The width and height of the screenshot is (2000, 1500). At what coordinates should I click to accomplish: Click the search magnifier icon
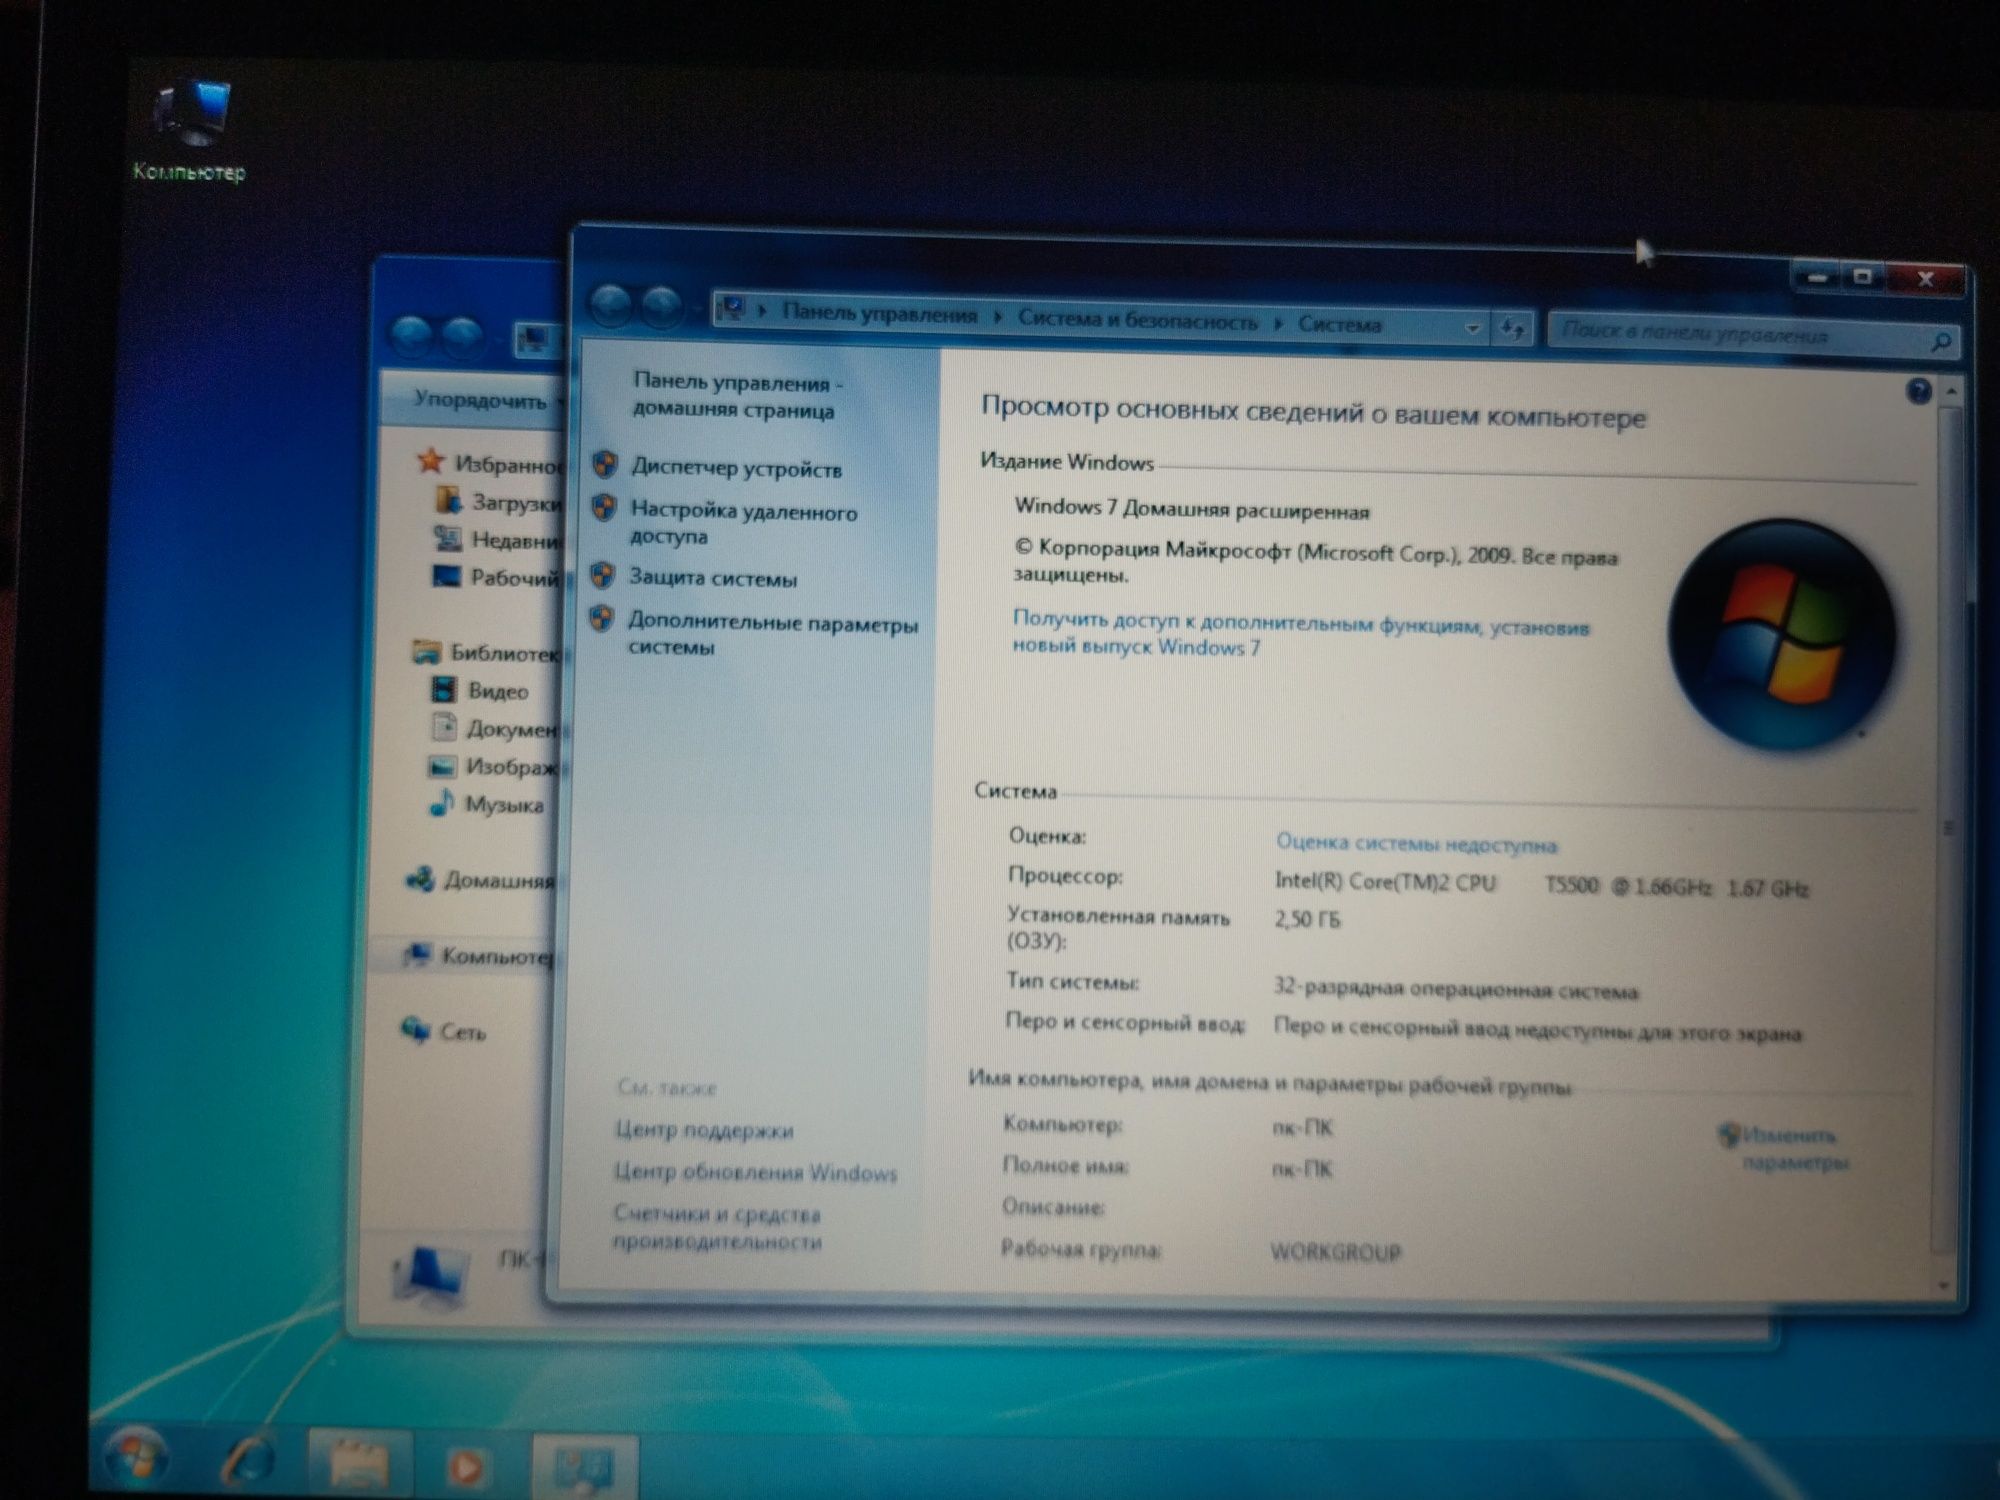tap(1941, 343)
